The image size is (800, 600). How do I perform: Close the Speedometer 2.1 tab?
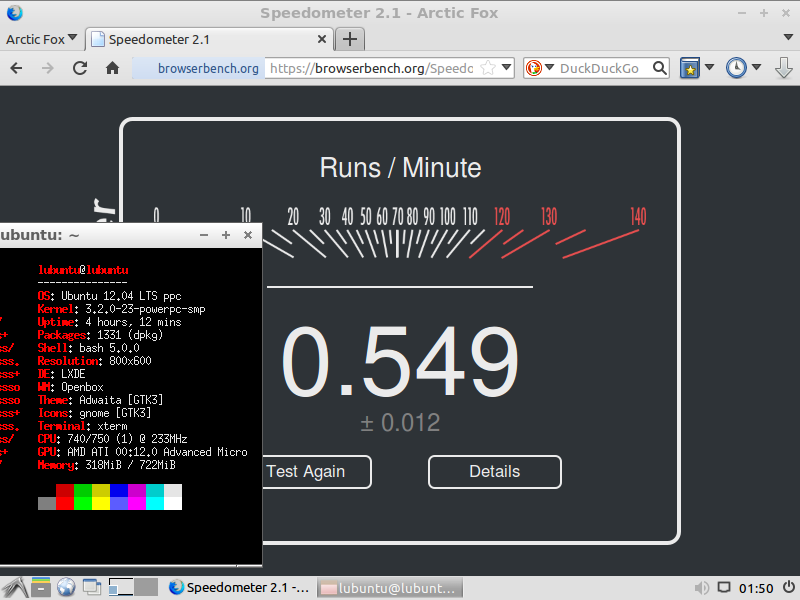[x=322, y=39]
